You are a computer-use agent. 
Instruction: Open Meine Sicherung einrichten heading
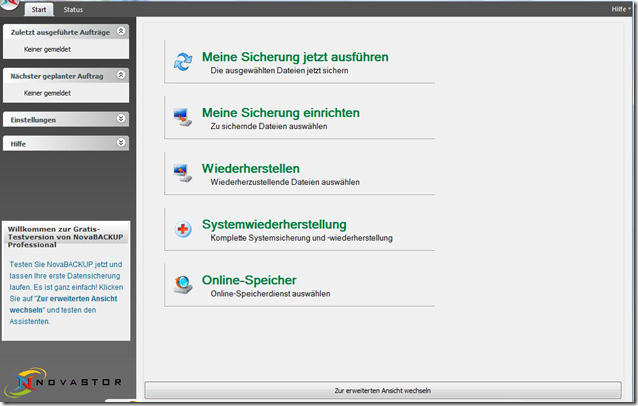click(x=281, y=113)
